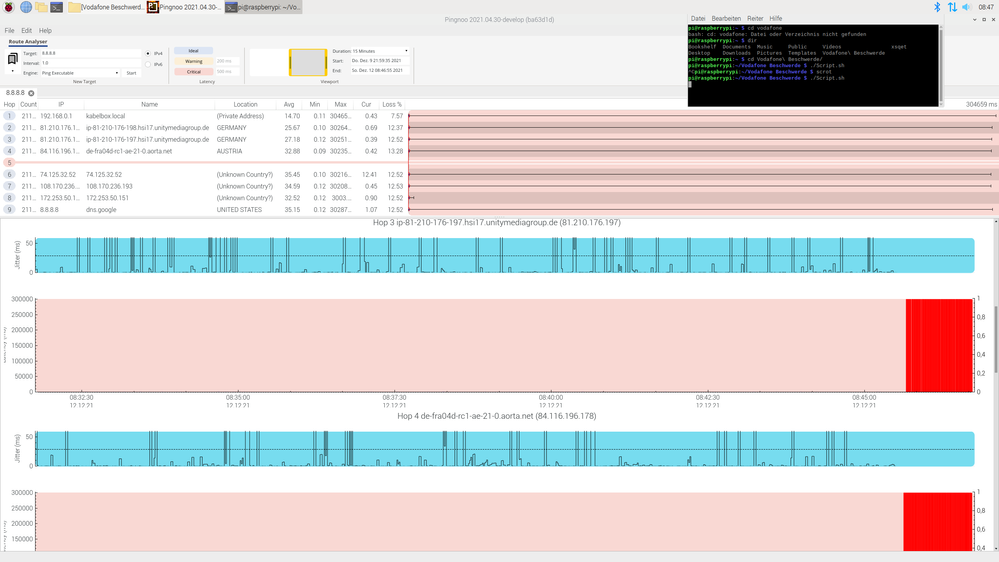Launch the web browser globe icon
999x562 pixels.
[25, 7]
